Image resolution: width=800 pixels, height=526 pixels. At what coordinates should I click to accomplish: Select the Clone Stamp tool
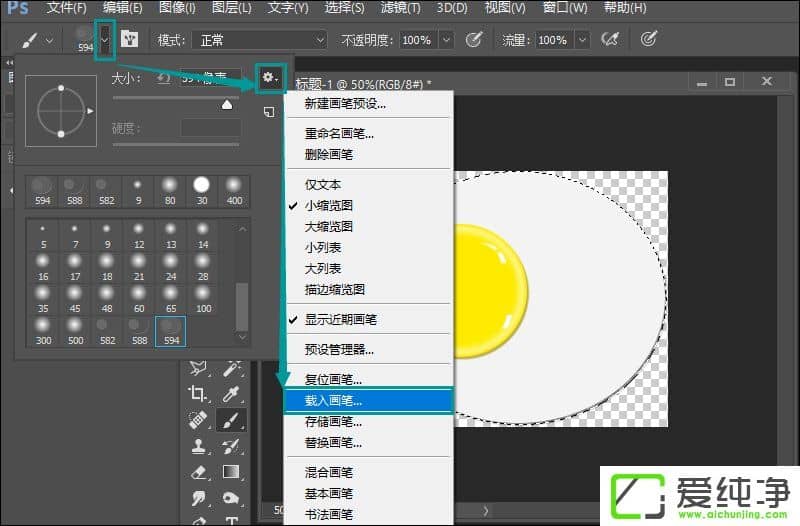[198, 446]
